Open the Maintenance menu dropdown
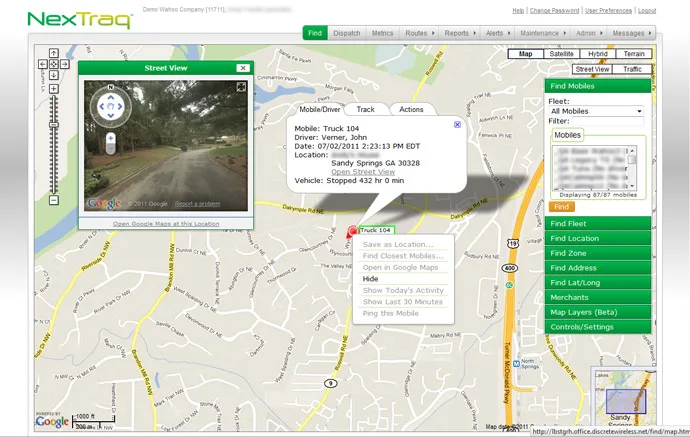Image resolution: width=690 pixels, height=437 pixels. [543, 33]
